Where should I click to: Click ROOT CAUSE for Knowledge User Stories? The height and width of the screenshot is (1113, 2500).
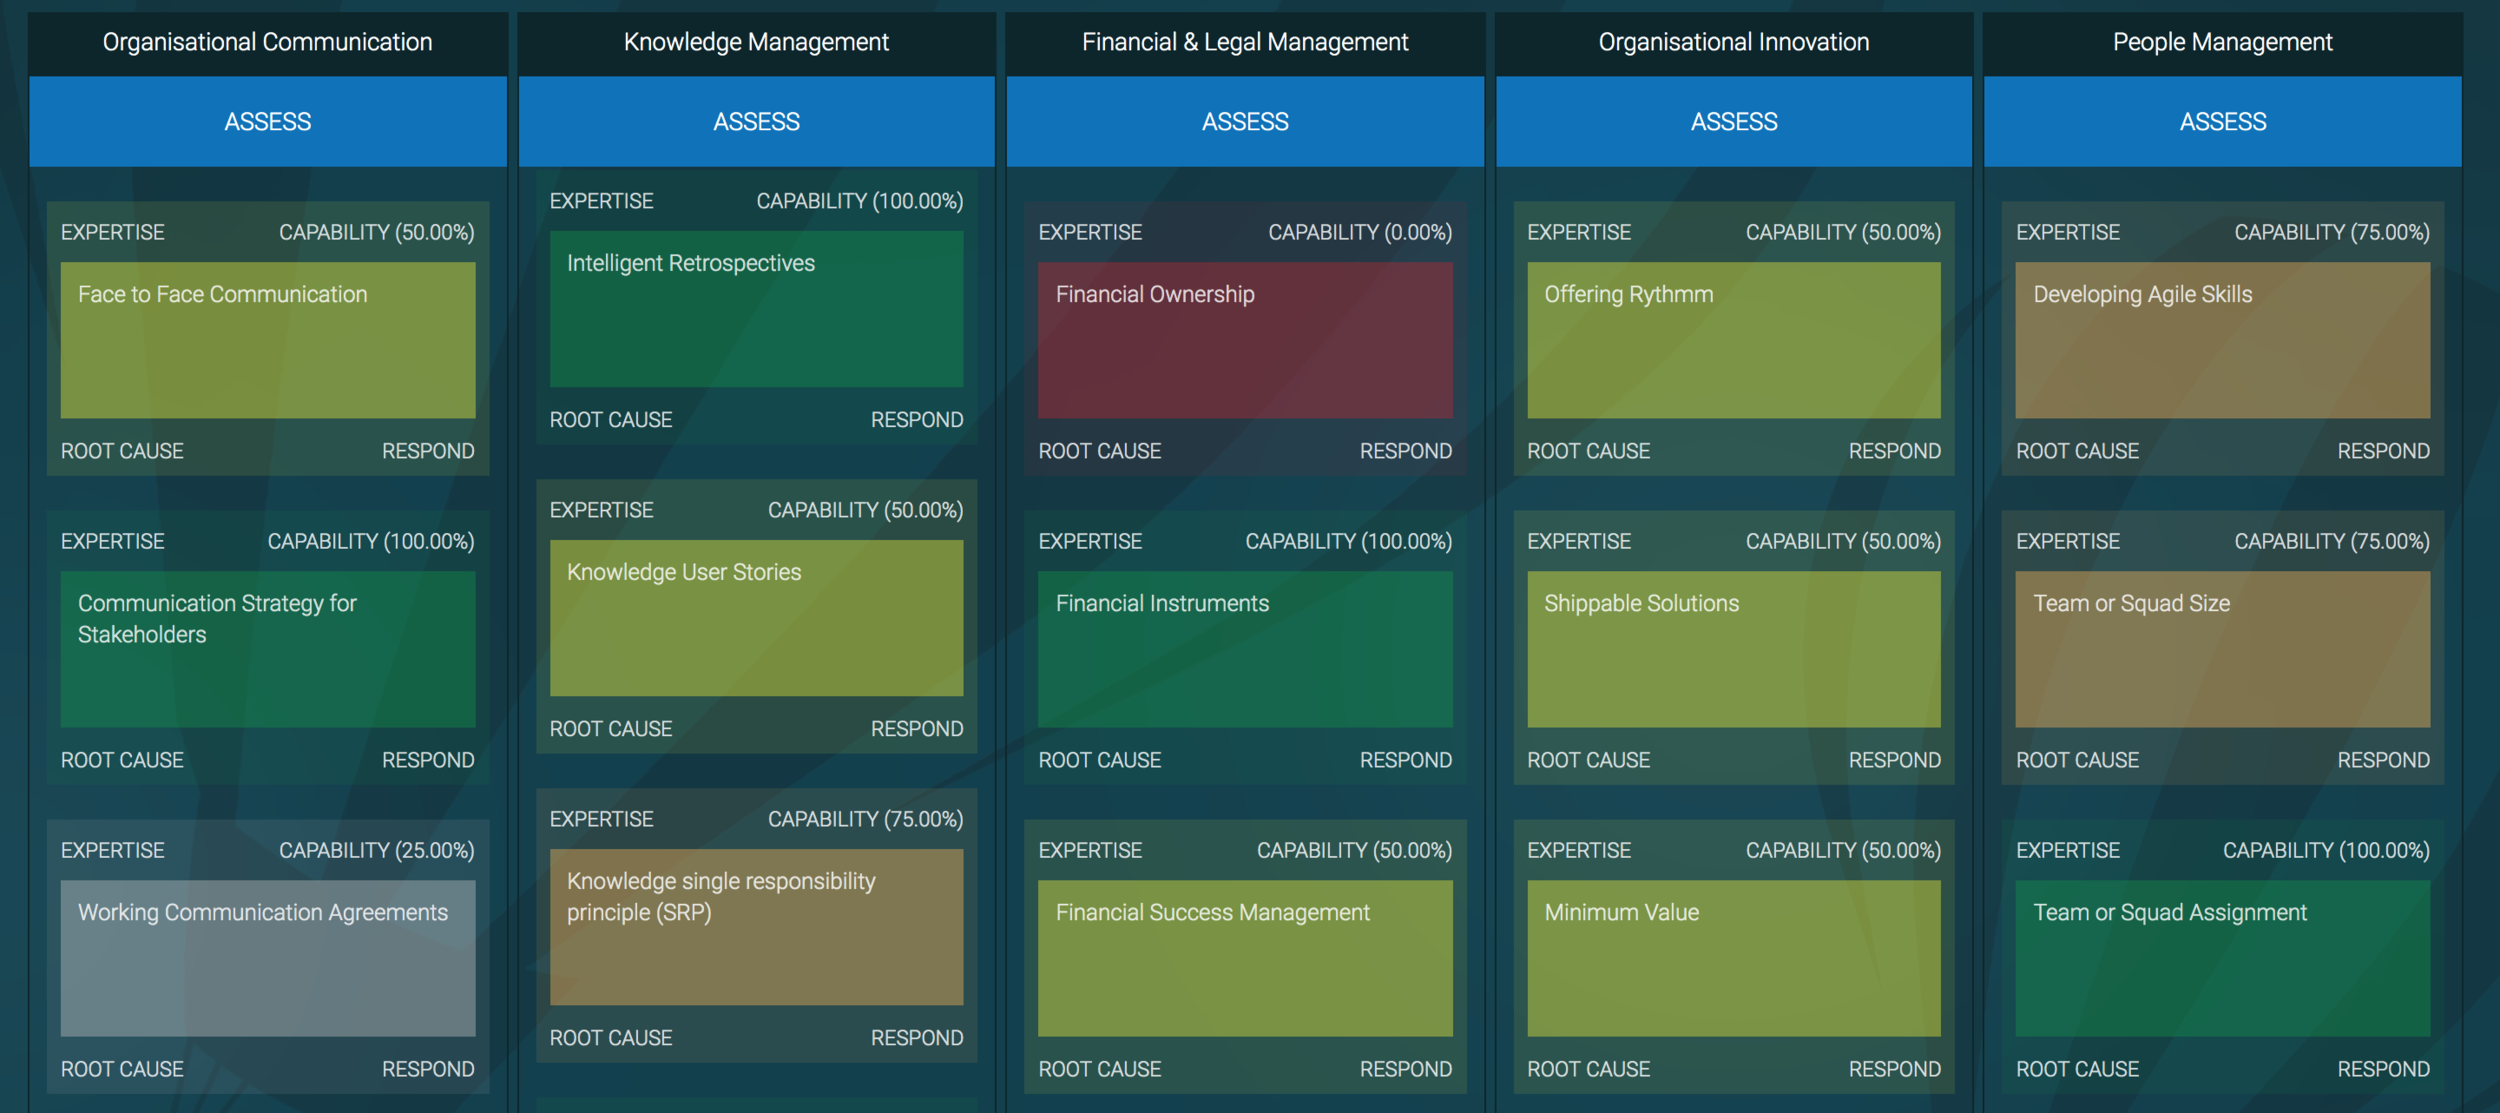(611, 729)
